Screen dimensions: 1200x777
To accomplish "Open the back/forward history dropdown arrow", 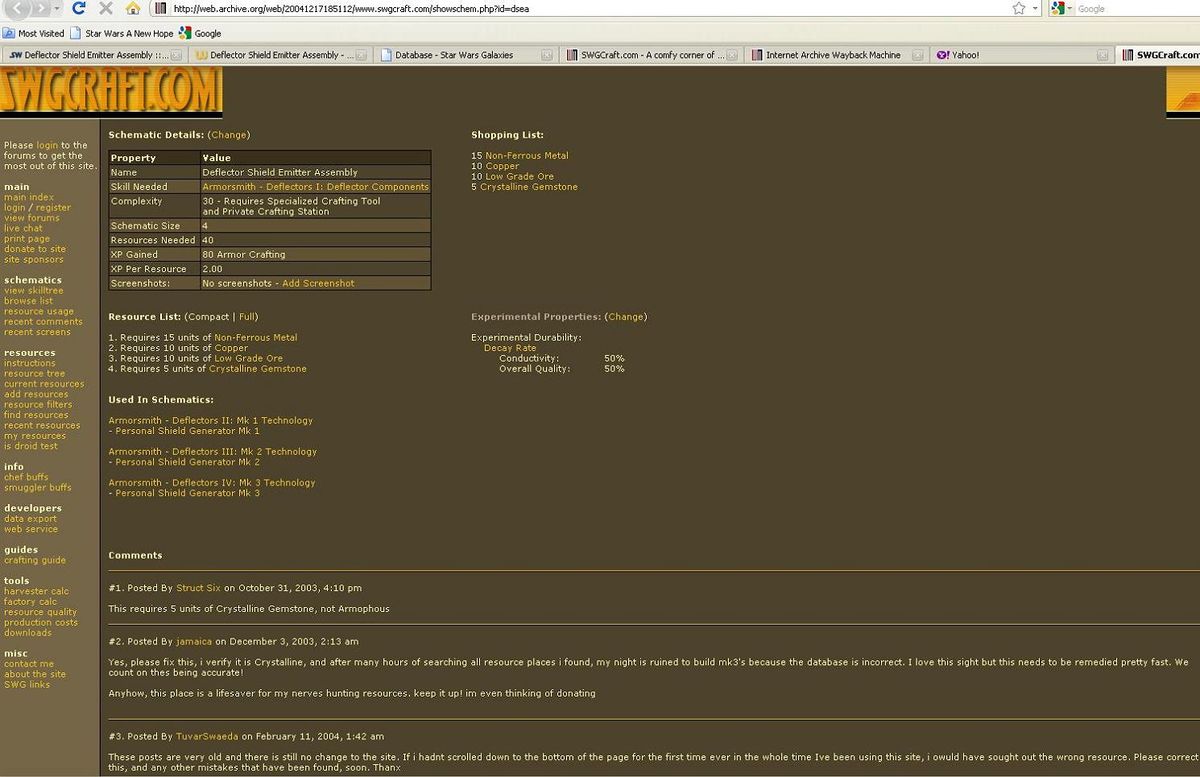I will pyautogui.click(x=55, y=8).
